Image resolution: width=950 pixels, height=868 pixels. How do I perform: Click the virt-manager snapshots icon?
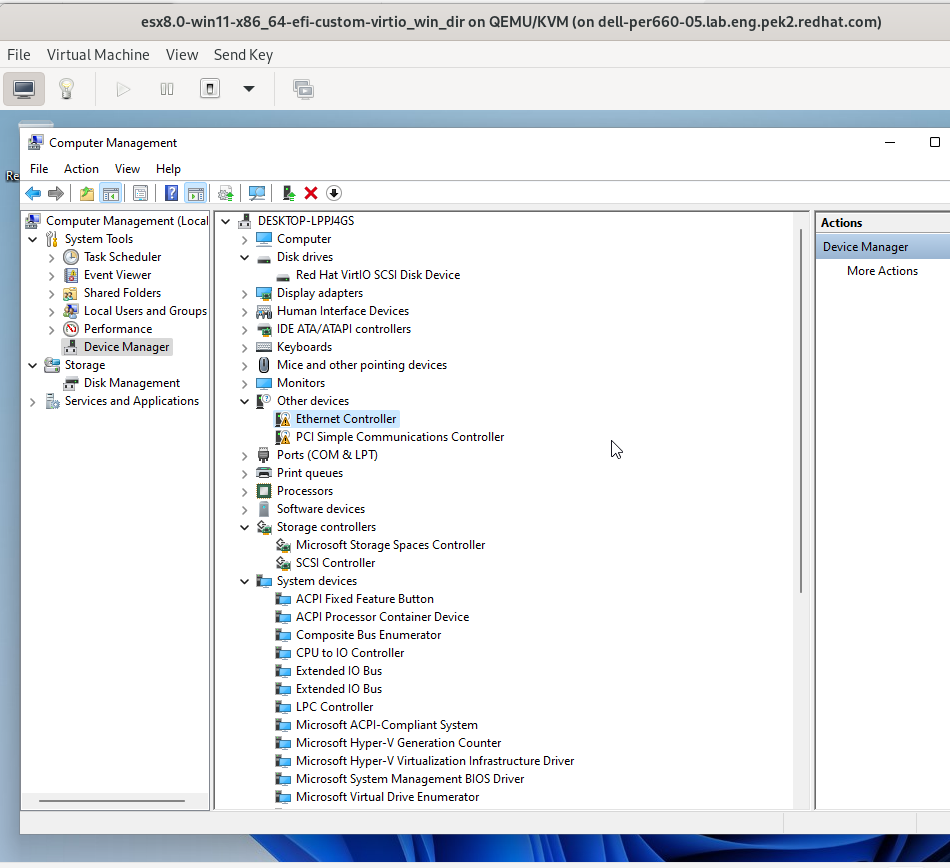(303, 89)
